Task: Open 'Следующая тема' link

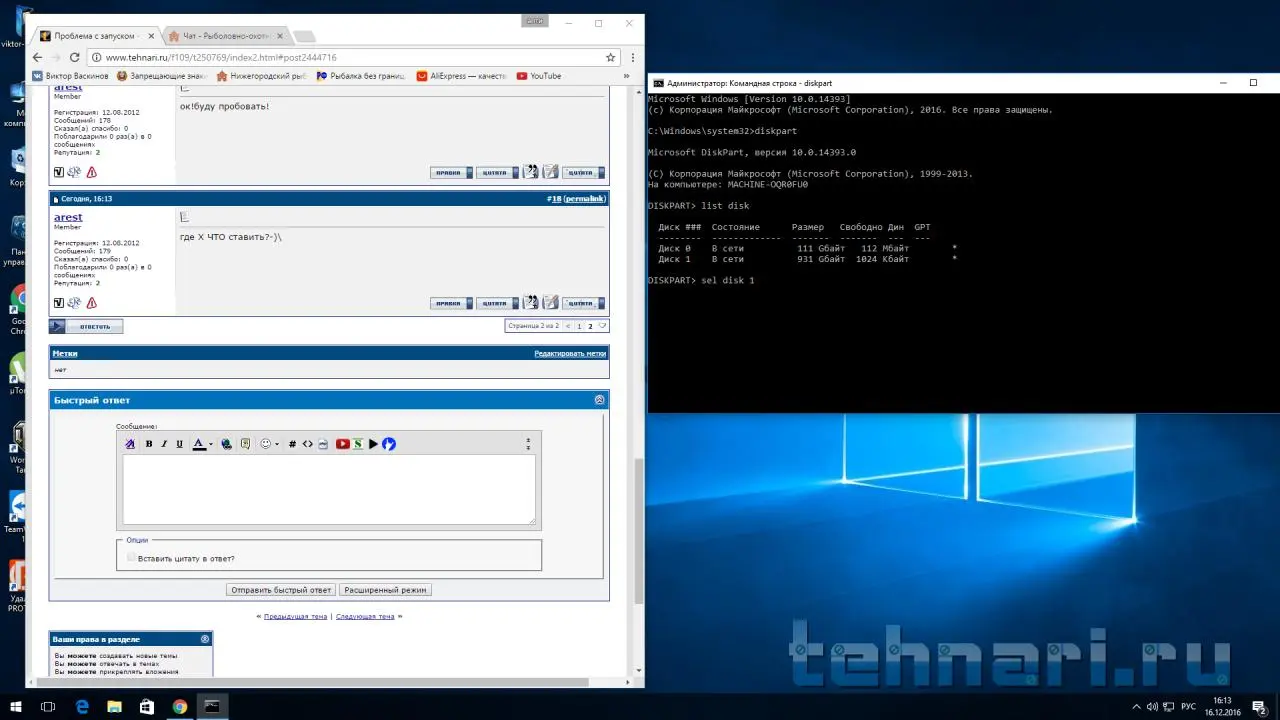Action: click(365, 617)
